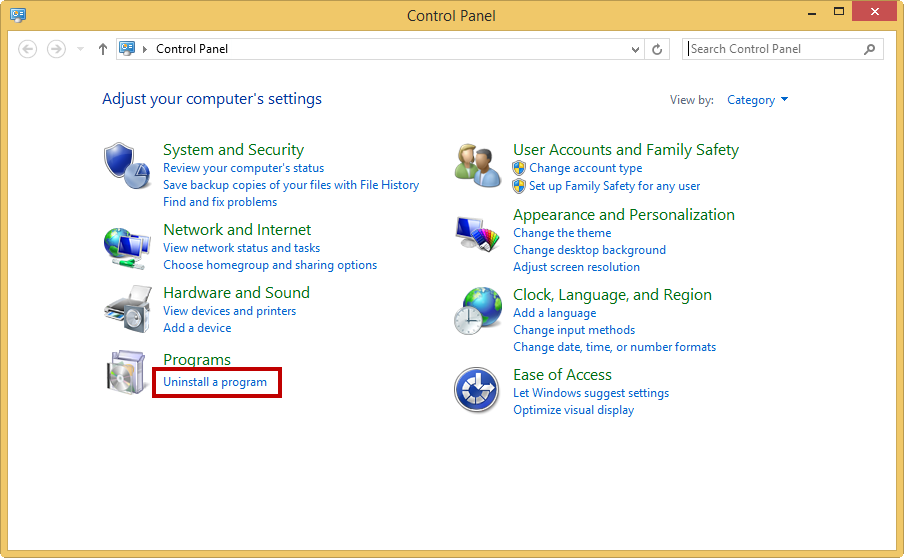Click Change date, time, or number formats

click(x=615, y=347)
